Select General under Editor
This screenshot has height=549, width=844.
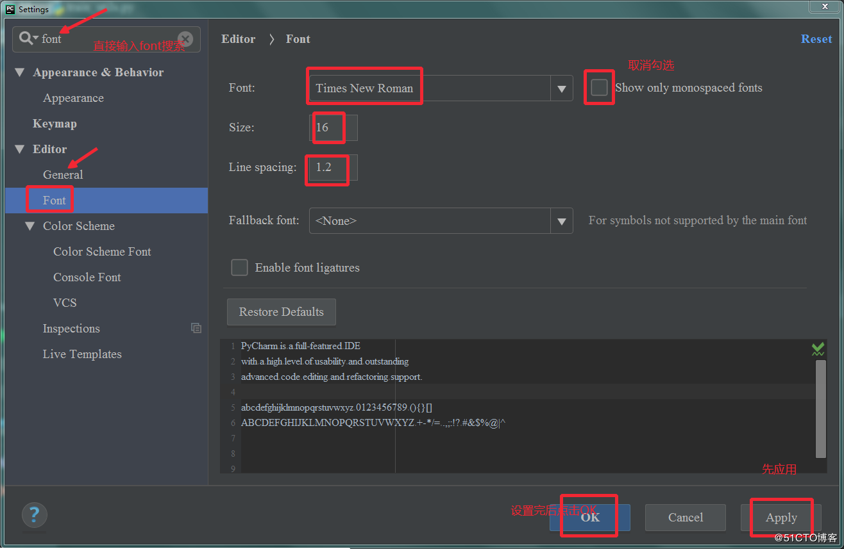(63, 175)
